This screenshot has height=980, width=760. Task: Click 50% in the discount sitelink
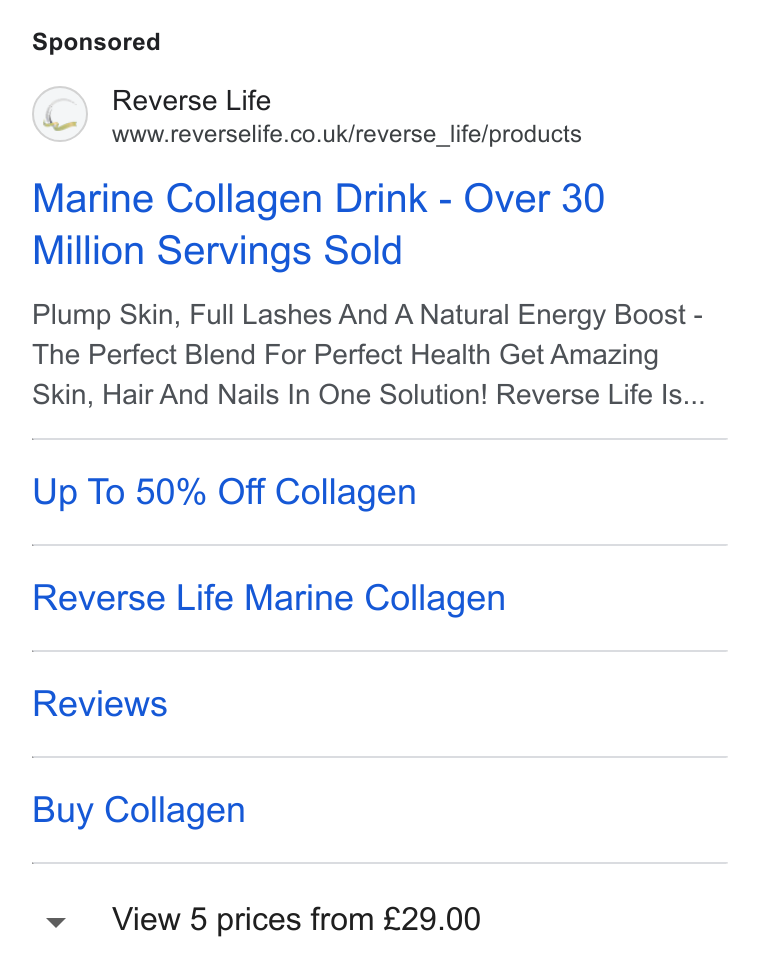click(171, 492)
